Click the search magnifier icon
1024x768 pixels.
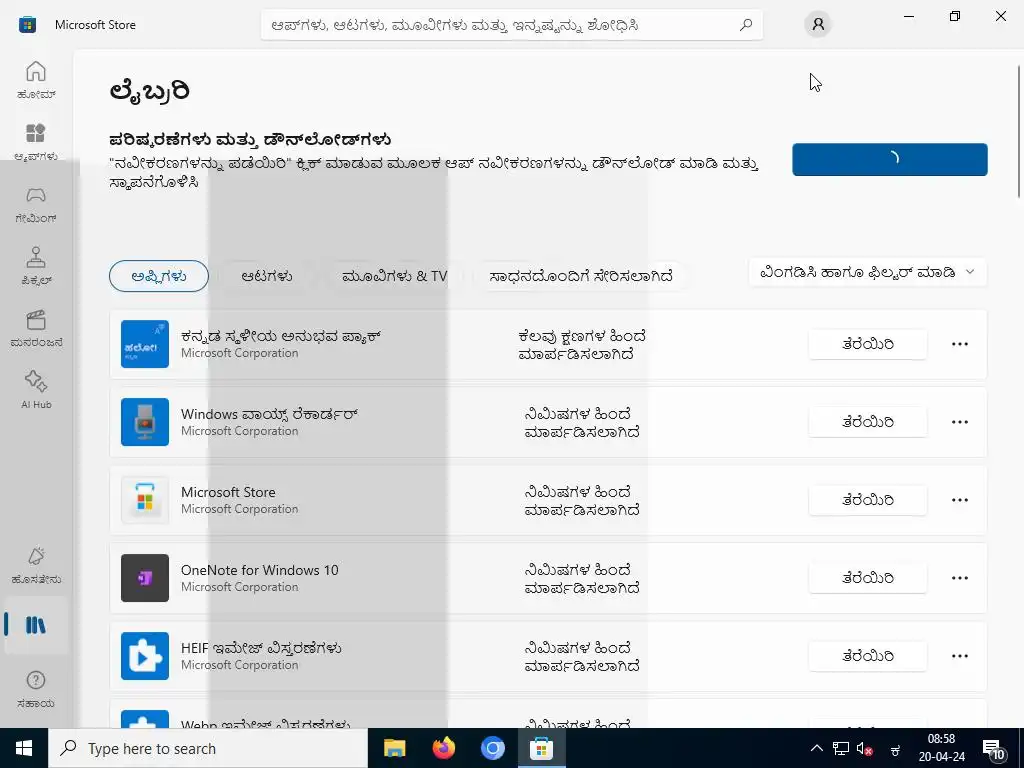pos(745,25)
